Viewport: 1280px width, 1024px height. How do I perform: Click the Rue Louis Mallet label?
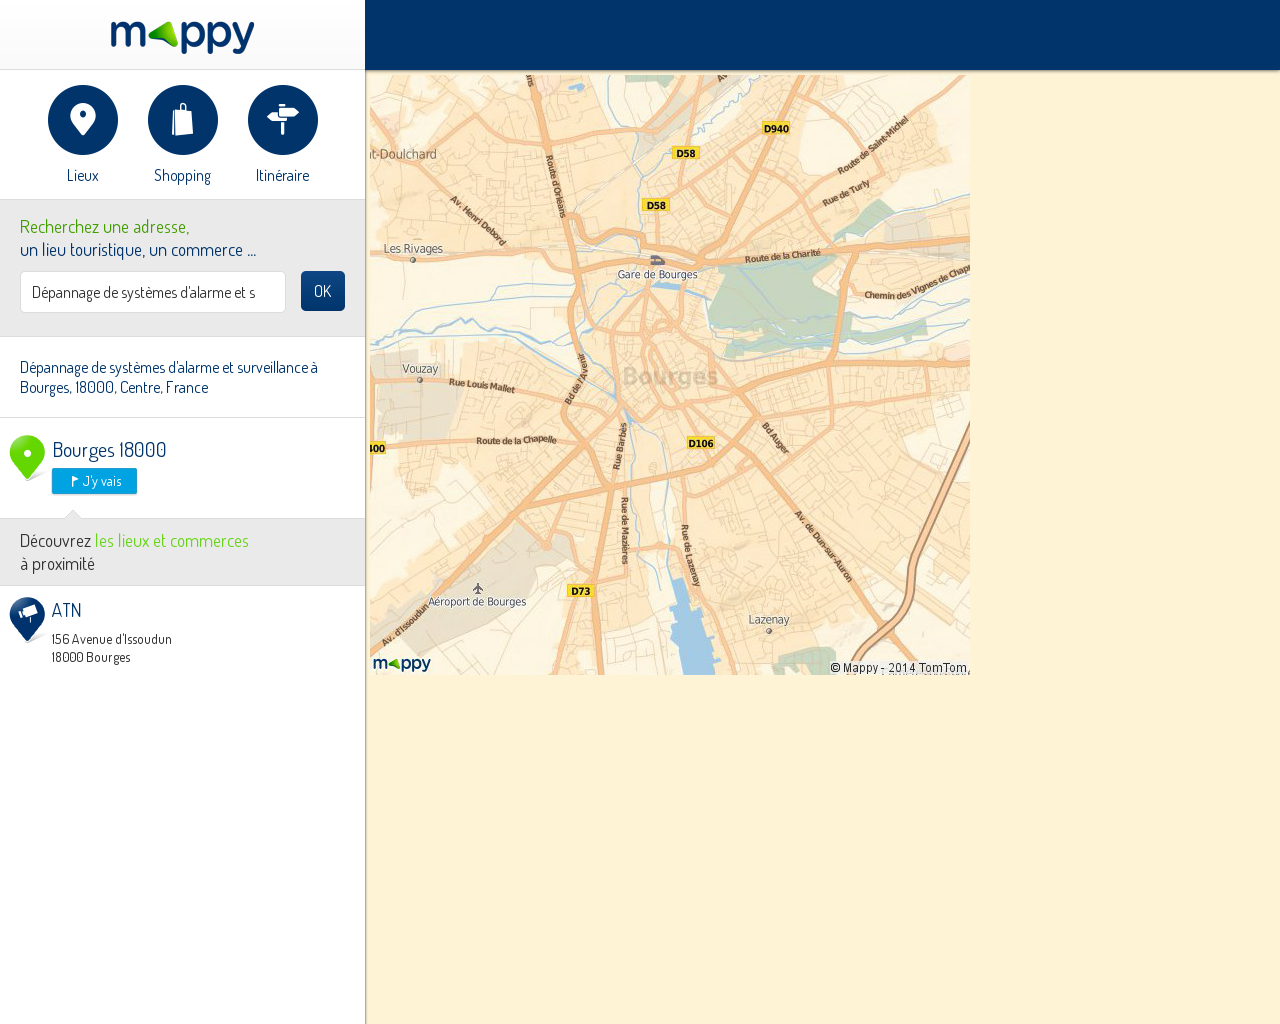click(482, 385)
